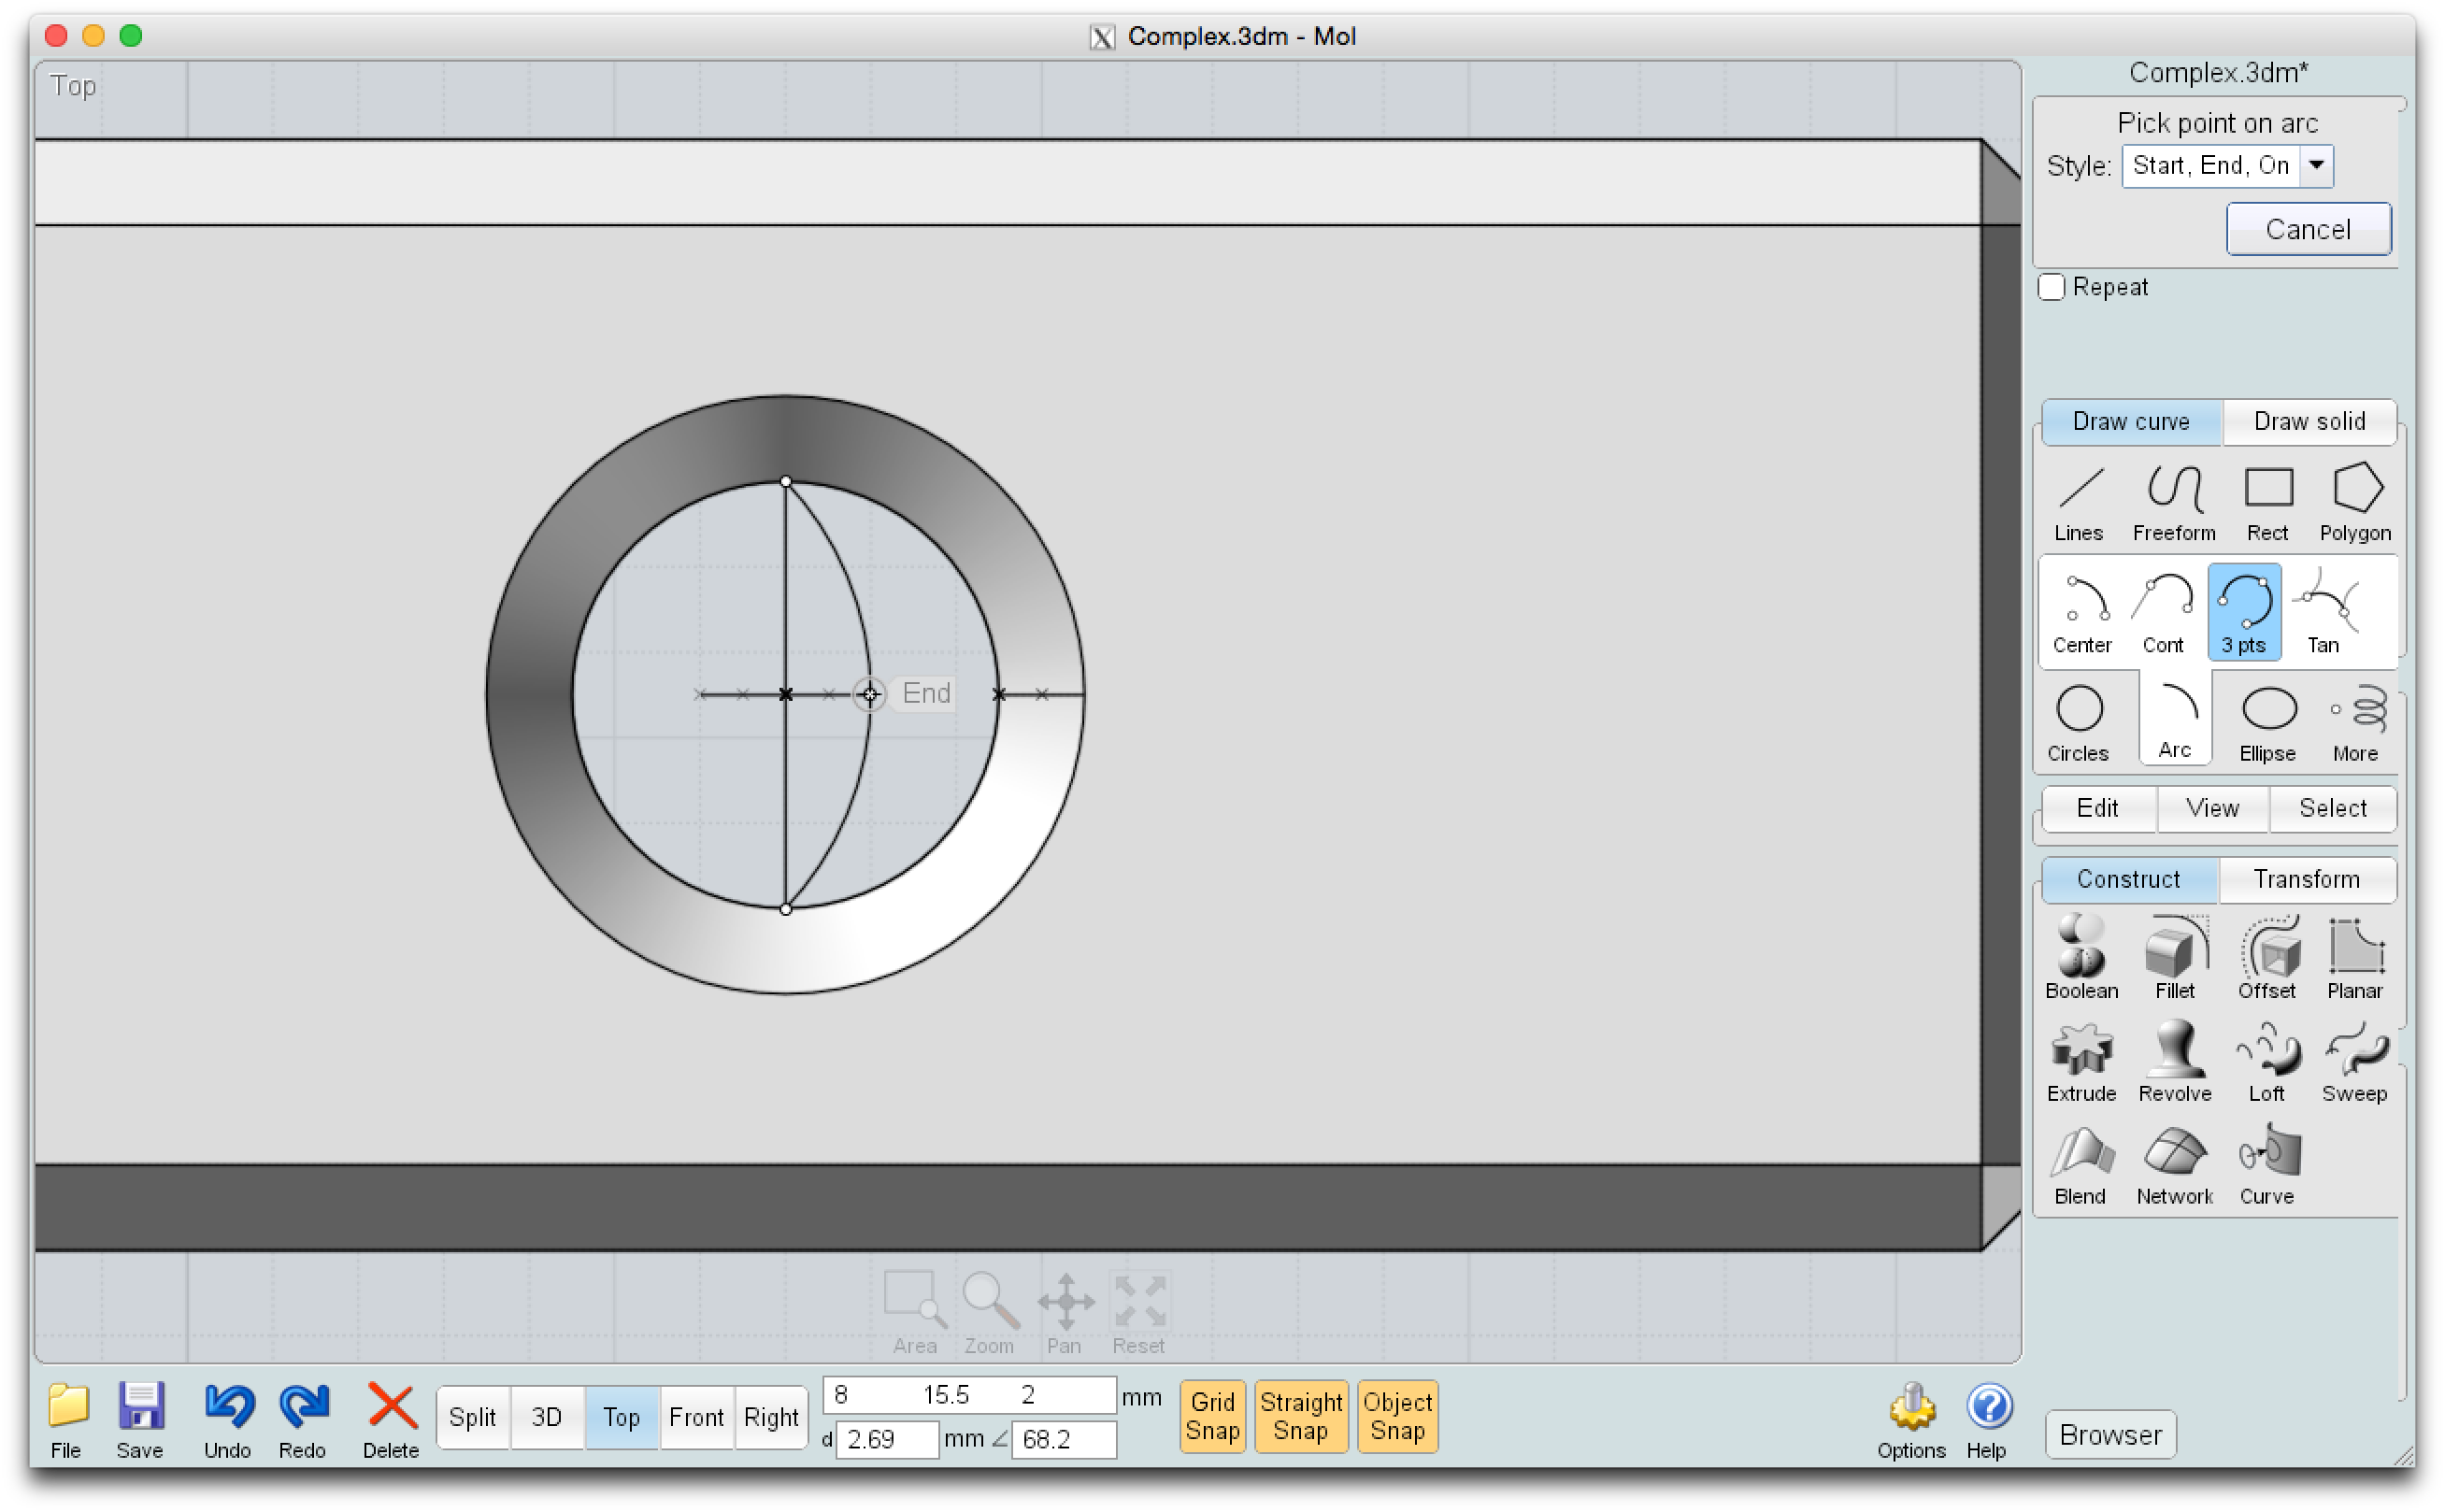The image size is (2445, 1512).
Task: Click the Cancel button
Action: point(2307,229)
